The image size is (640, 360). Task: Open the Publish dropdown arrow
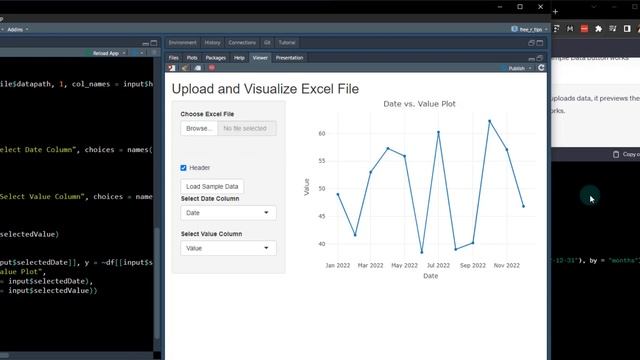(530, 68)
